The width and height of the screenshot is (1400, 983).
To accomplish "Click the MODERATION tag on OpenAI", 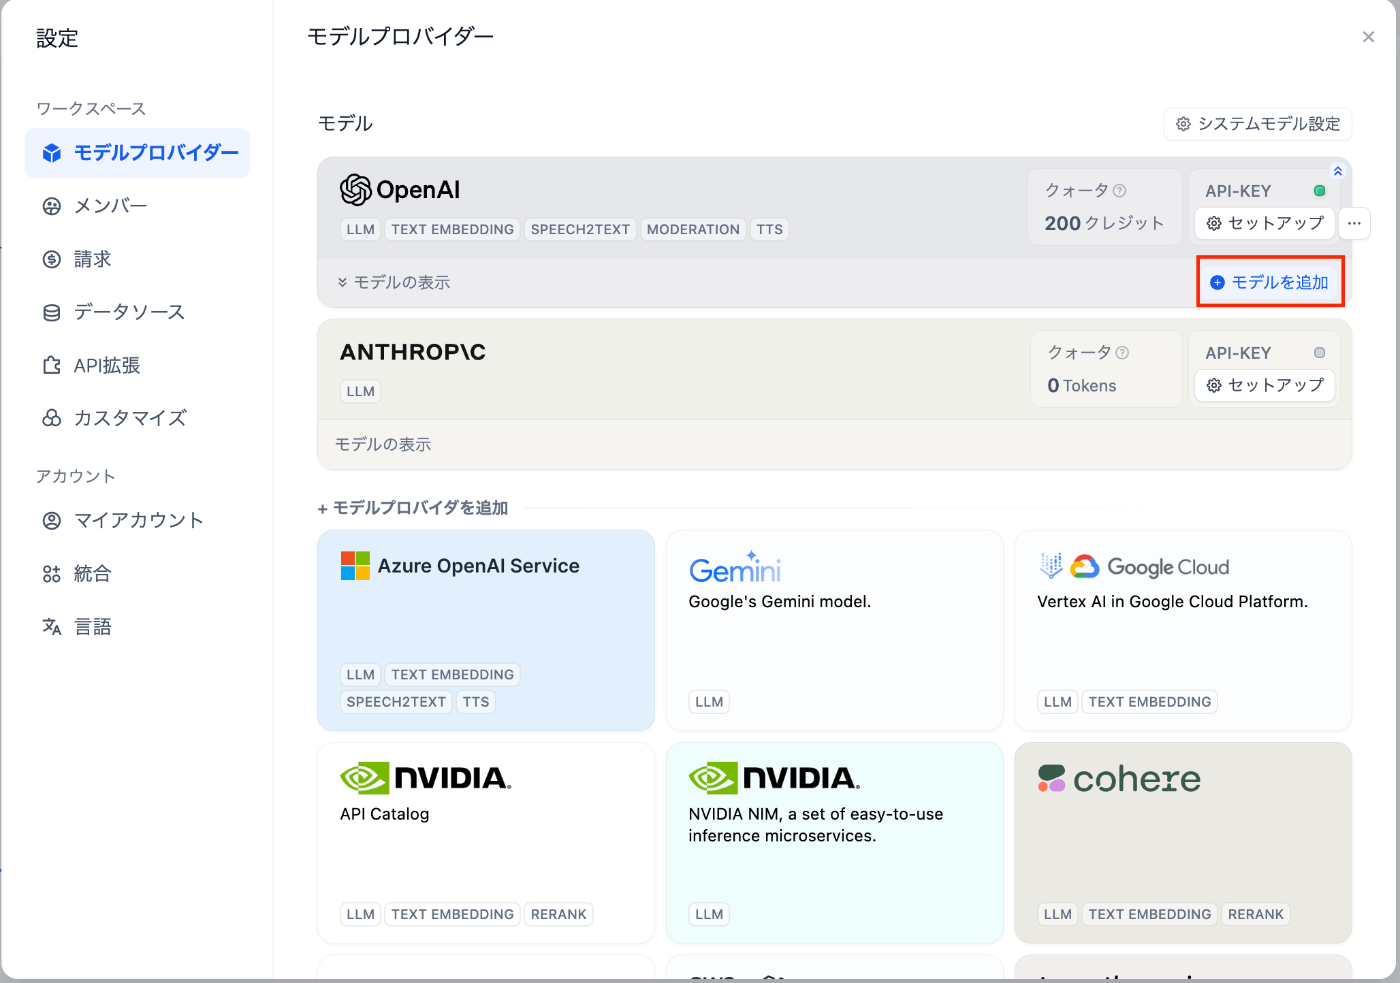I will coord(693,229).
